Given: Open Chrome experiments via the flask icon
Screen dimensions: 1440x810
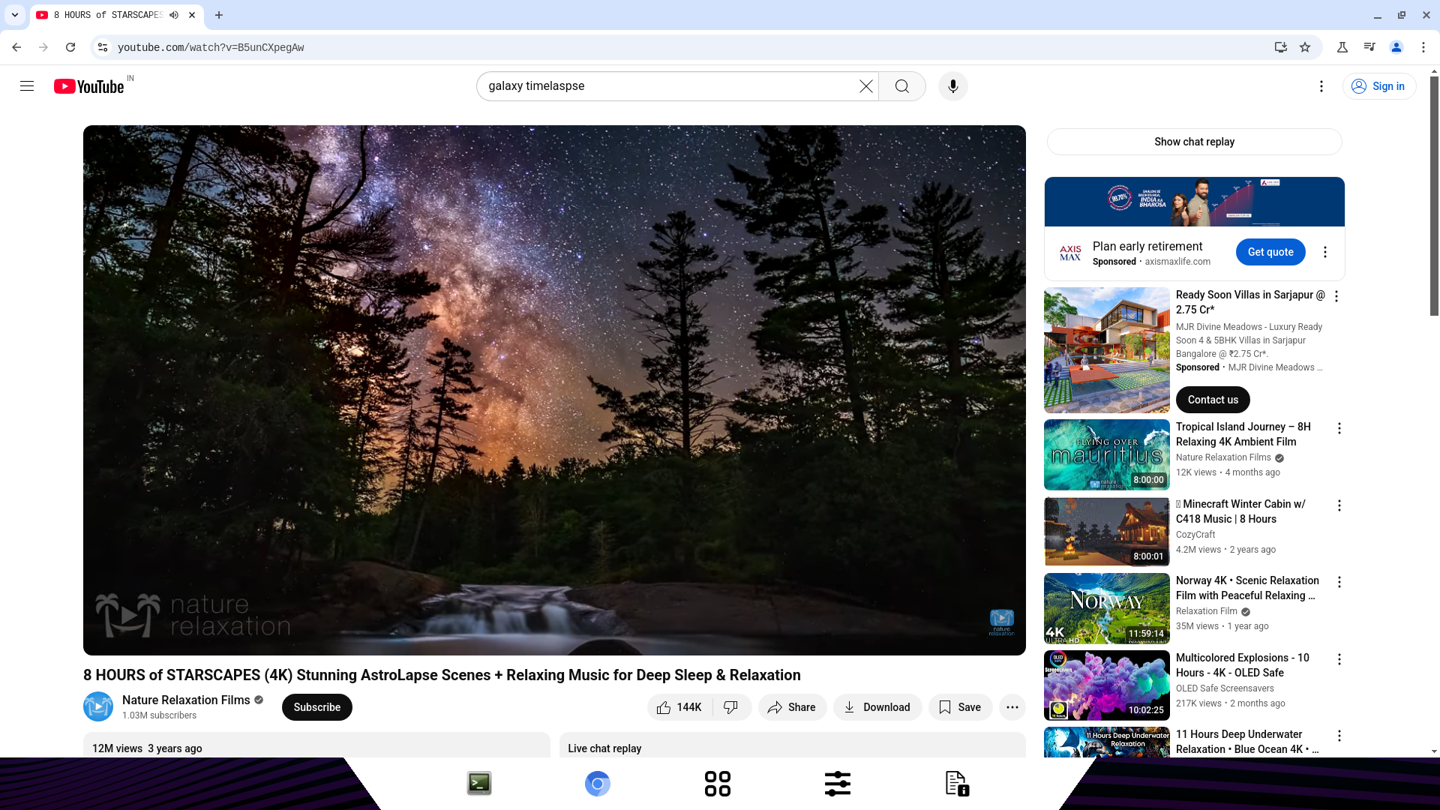Looking at the screenshot, I should [x=1342, y=47].
